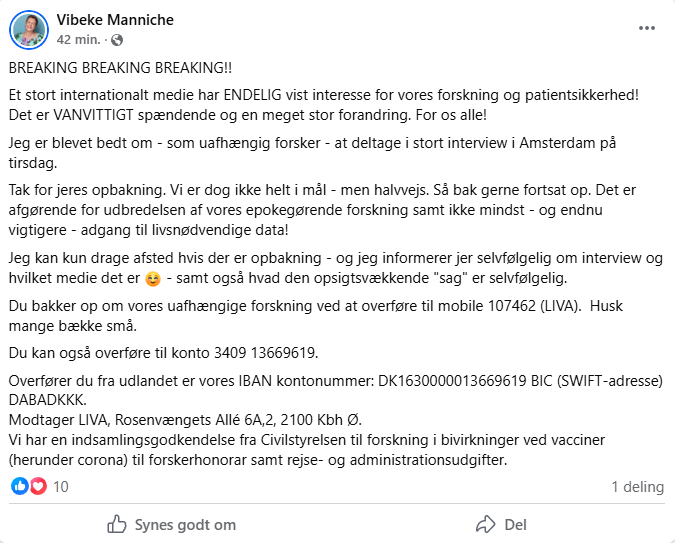Click the SWIFT code DABADKKK
This screenshot has width=675, height=543.
click(46, 400)
